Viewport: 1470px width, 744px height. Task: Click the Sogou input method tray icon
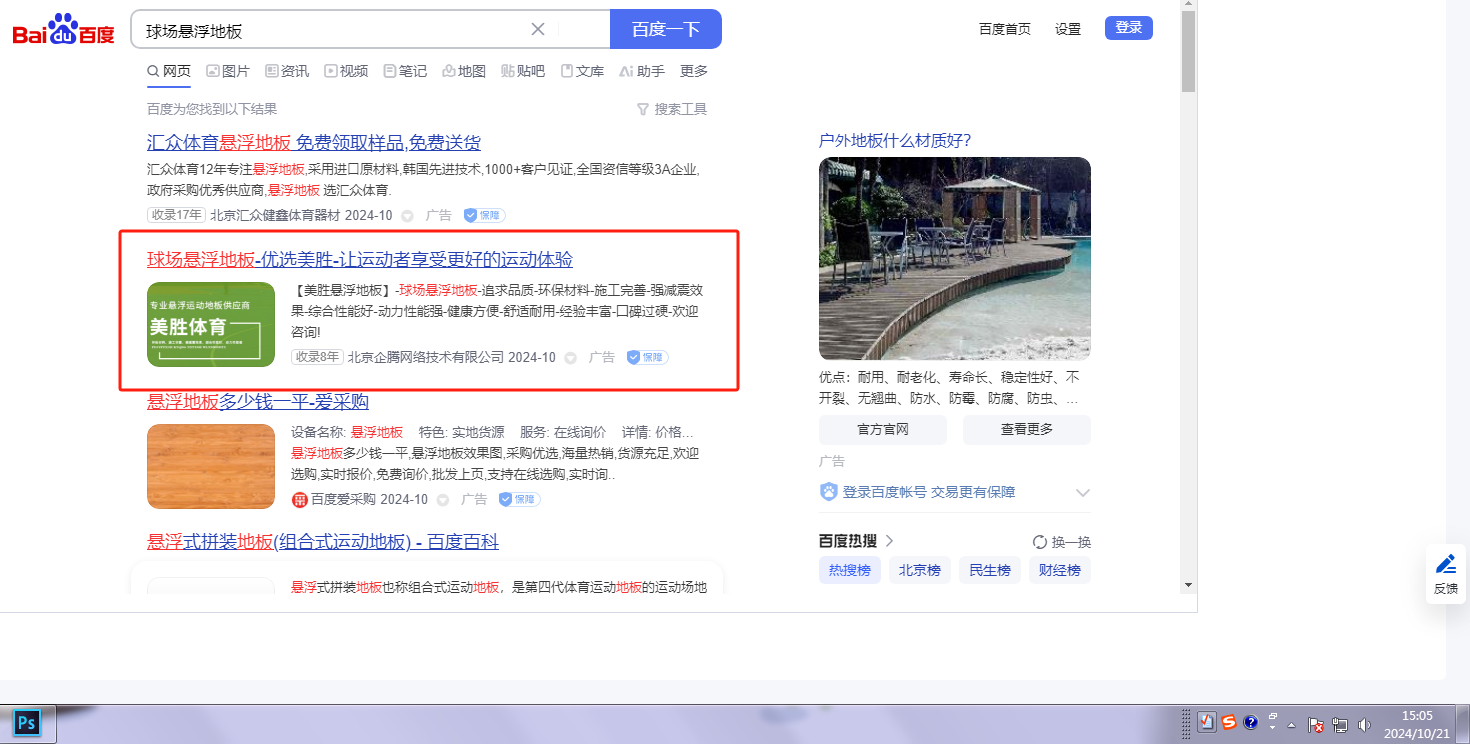(x=1229, y=722)
